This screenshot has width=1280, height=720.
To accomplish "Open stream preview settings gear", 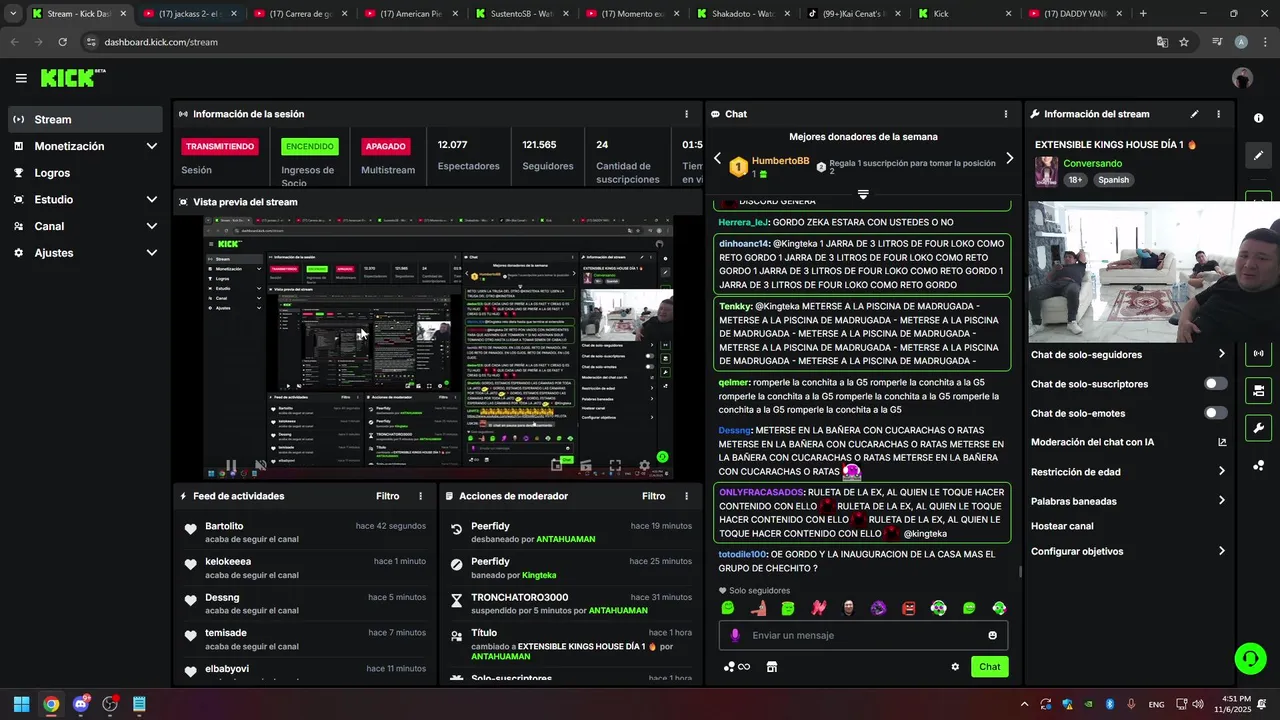I will tap(645, 465).
